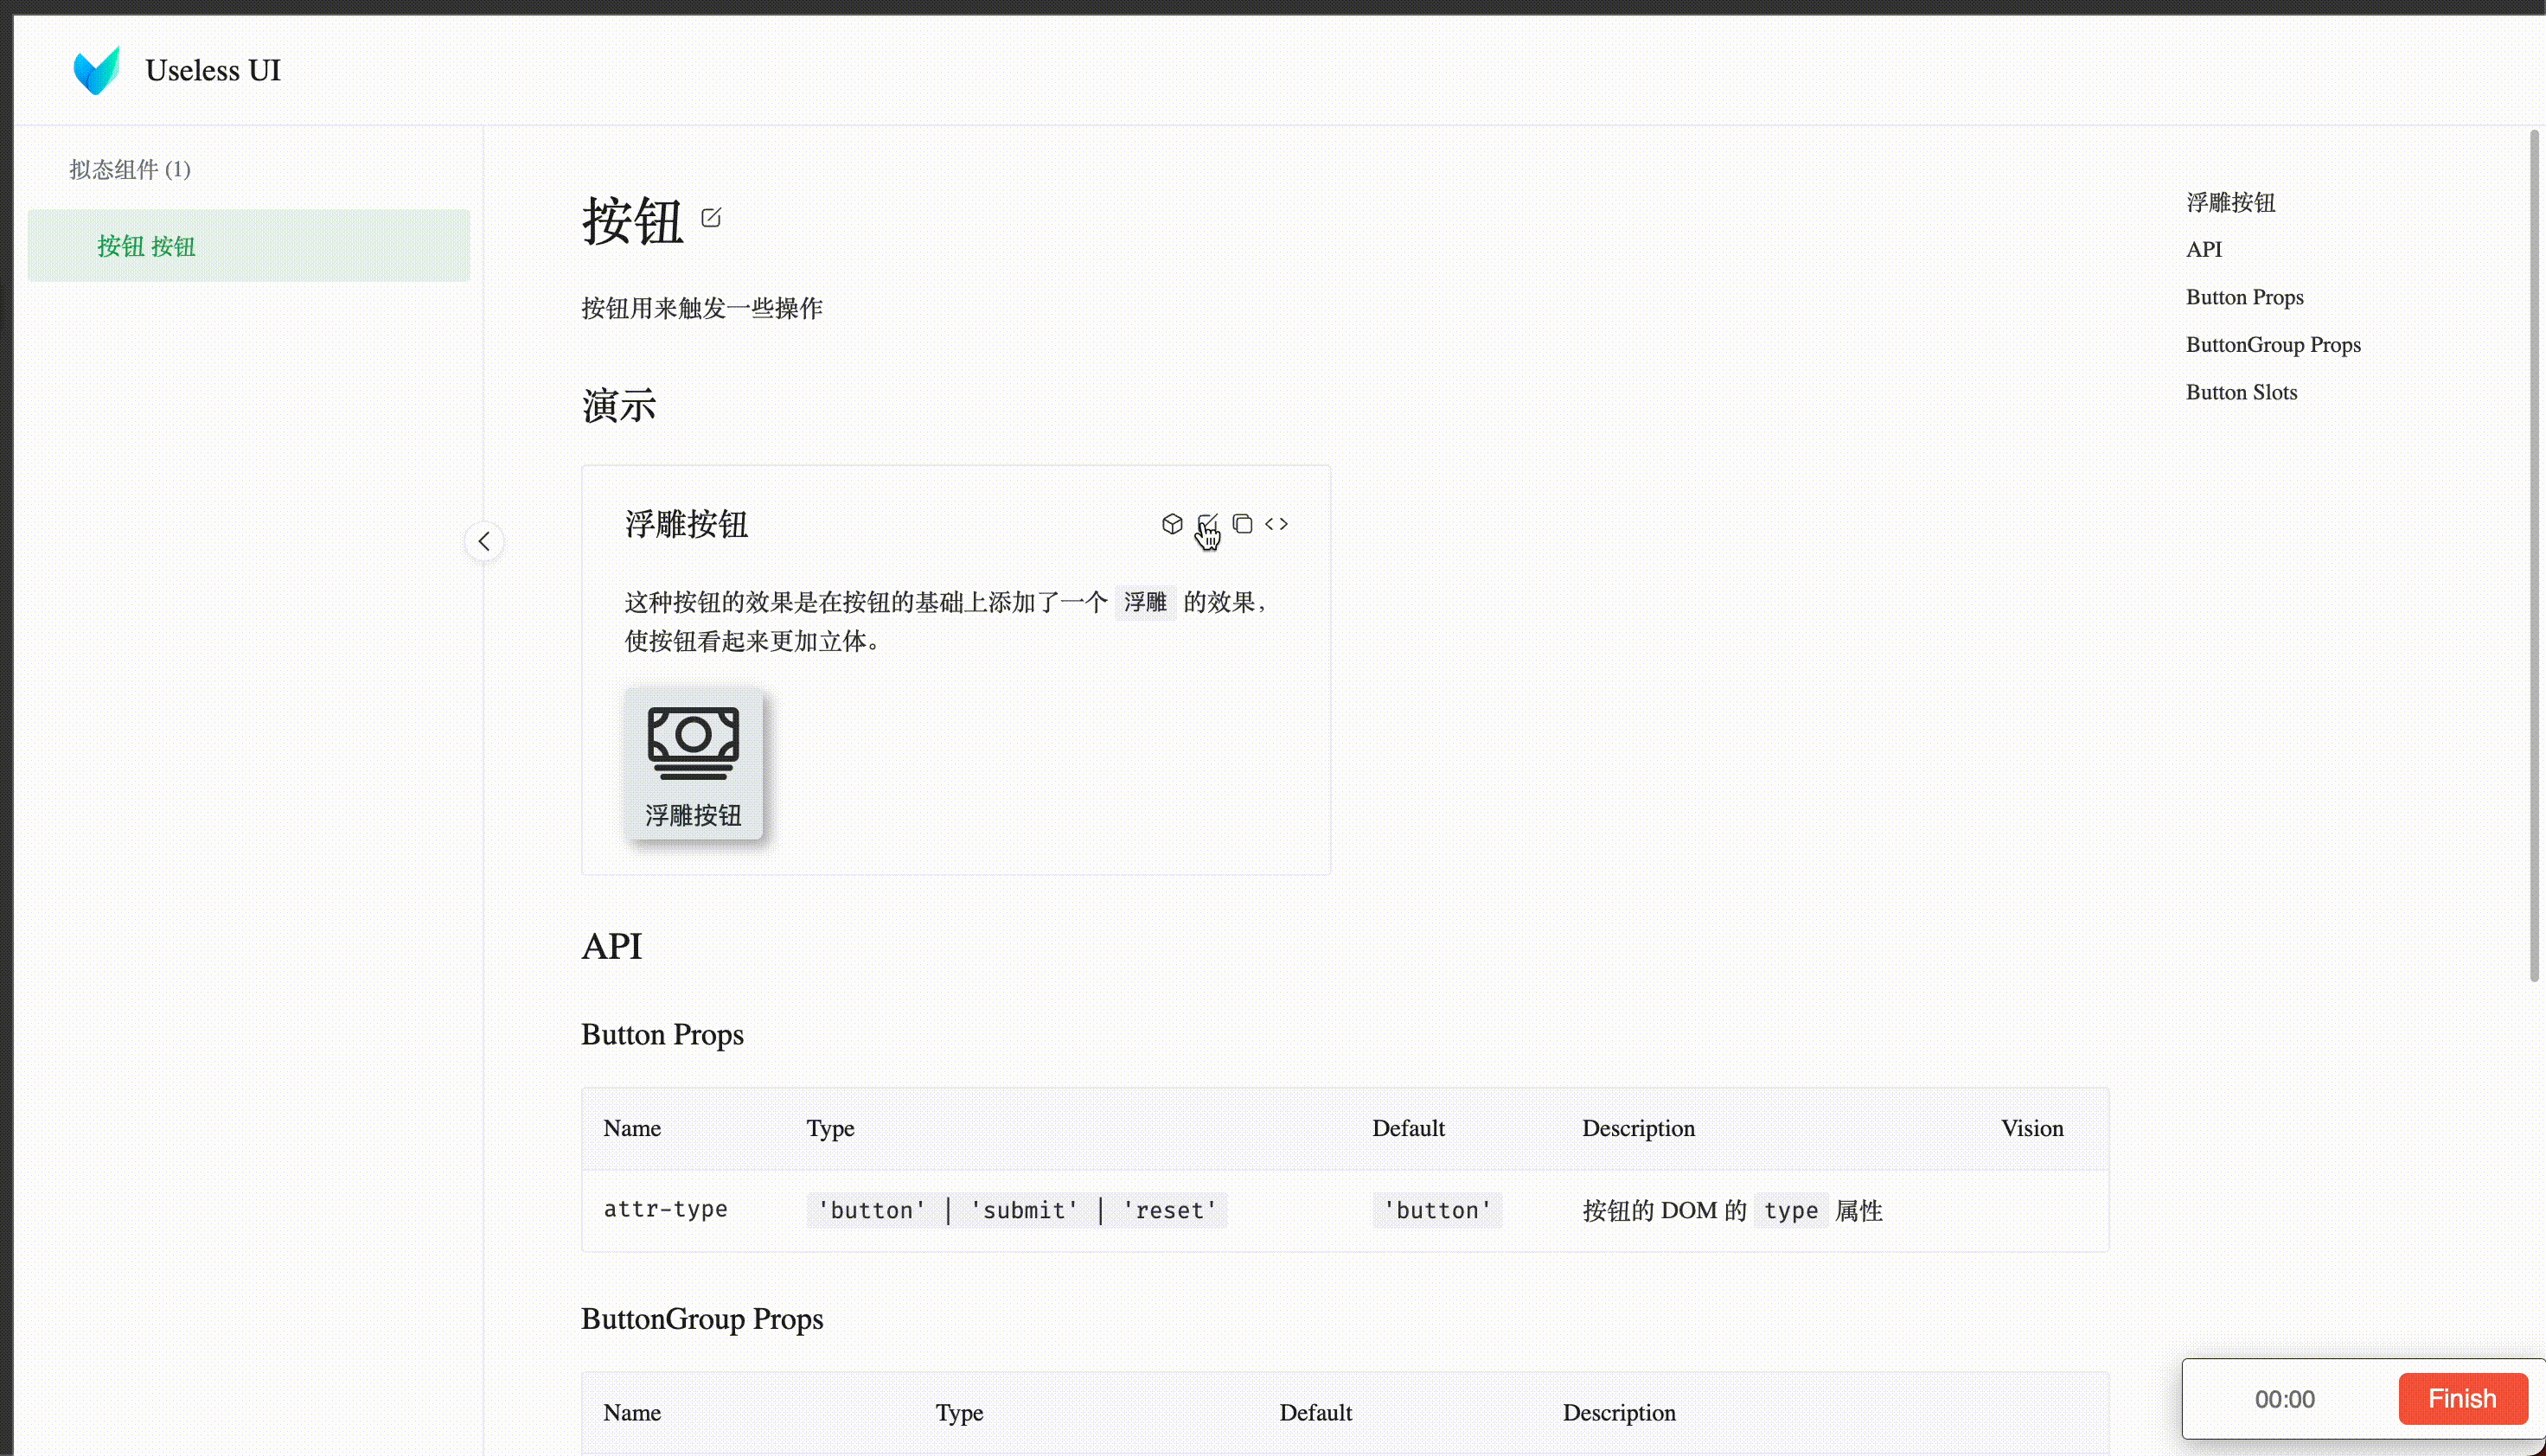Click the red Finish button
Image resolution: width=2546 pixels, height=1456 pixels.
2462,1398
